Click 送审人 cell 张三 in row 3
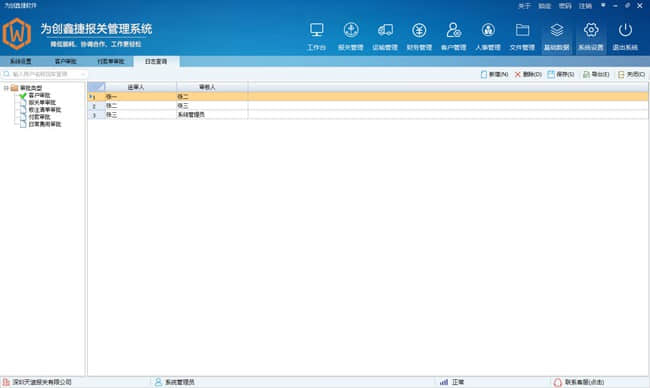The width and height of the screenshot is (650, 388). (141, 115)
